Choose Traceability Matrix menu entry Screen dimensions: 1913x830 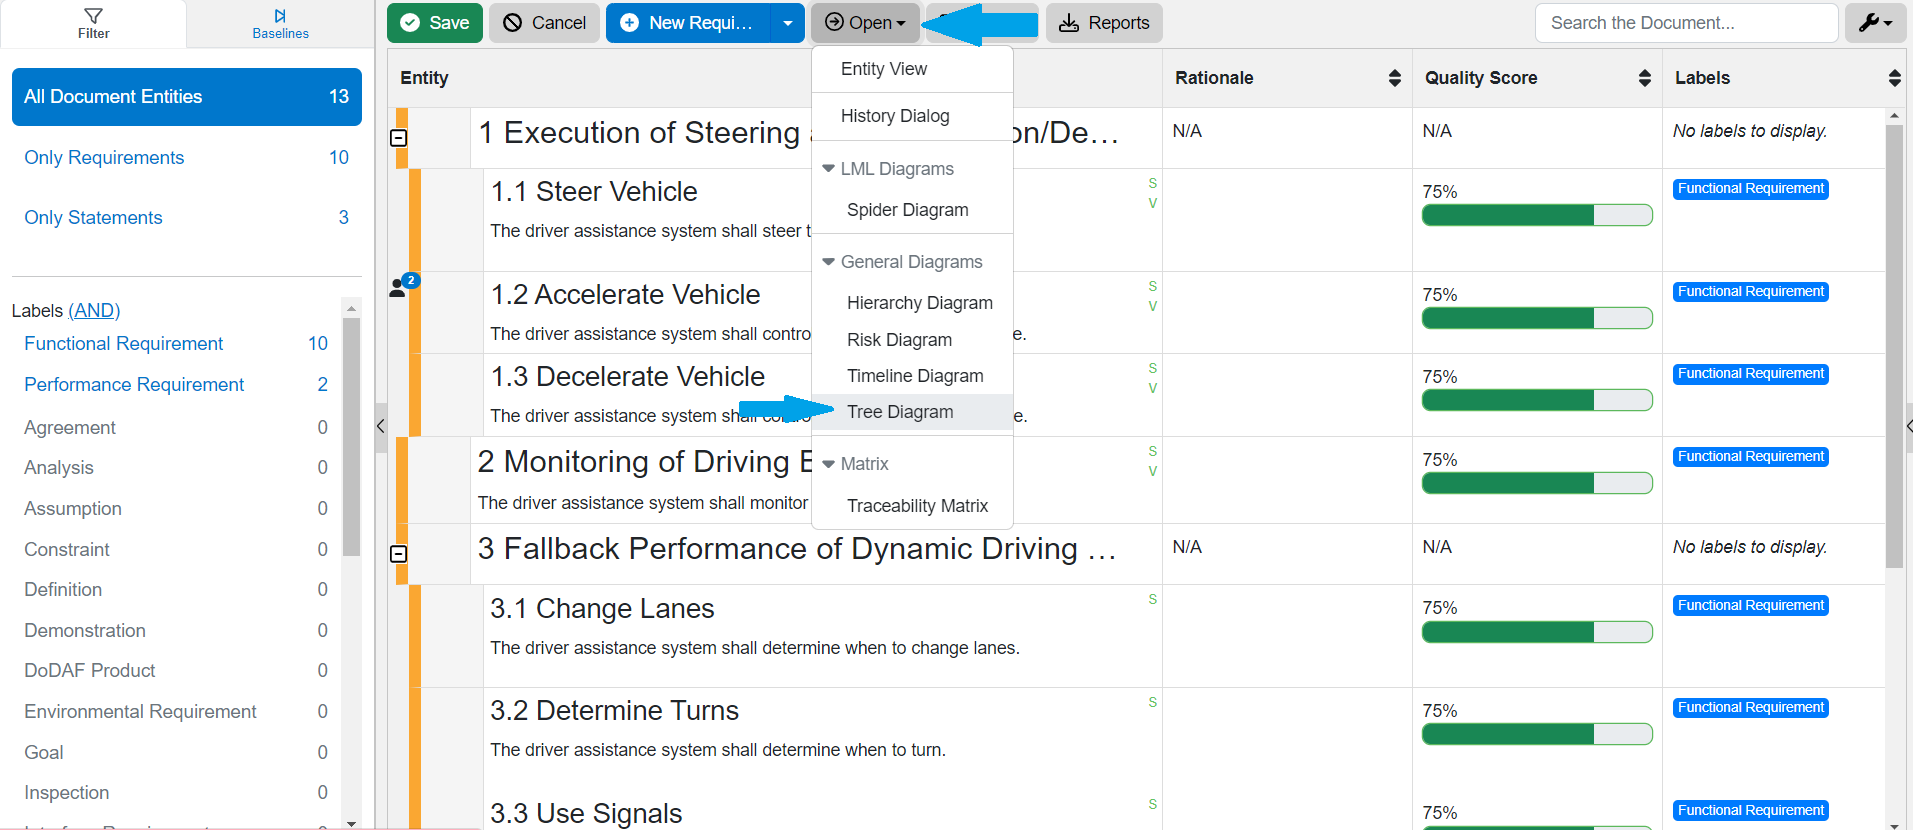click(917, 506)
